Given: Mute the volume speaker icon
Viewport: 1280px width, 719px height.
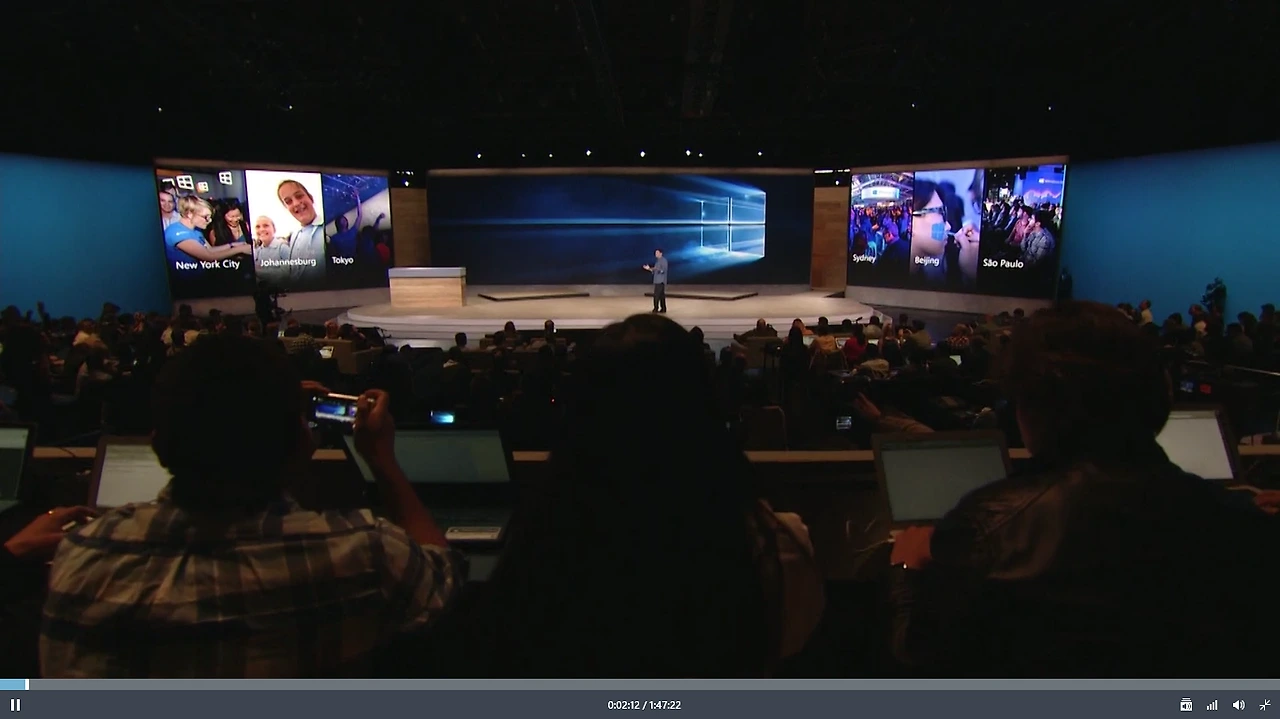Looking at the screenshot, I should pos(1239,705).
